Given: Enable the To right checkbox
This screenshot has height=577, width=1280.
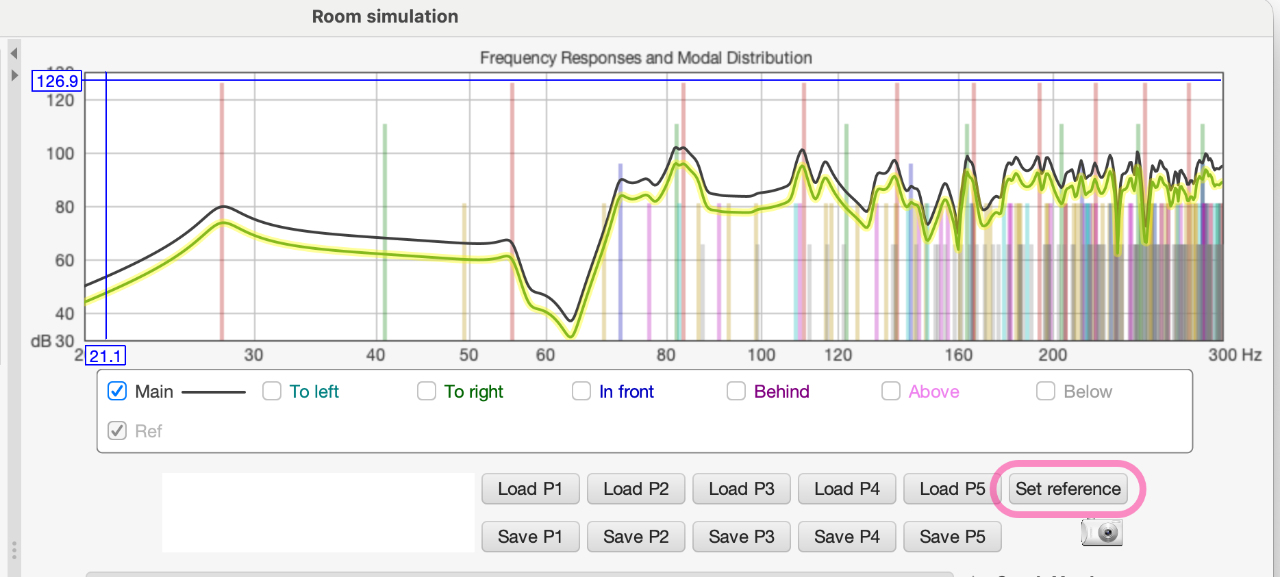Looking at the screenshot, I should click(427, 392).
